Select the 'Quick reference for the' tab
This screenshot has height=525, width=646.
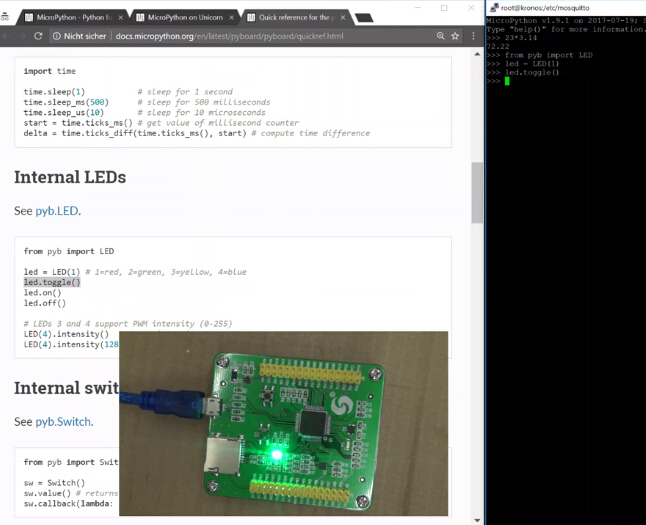tap(295, 17)
